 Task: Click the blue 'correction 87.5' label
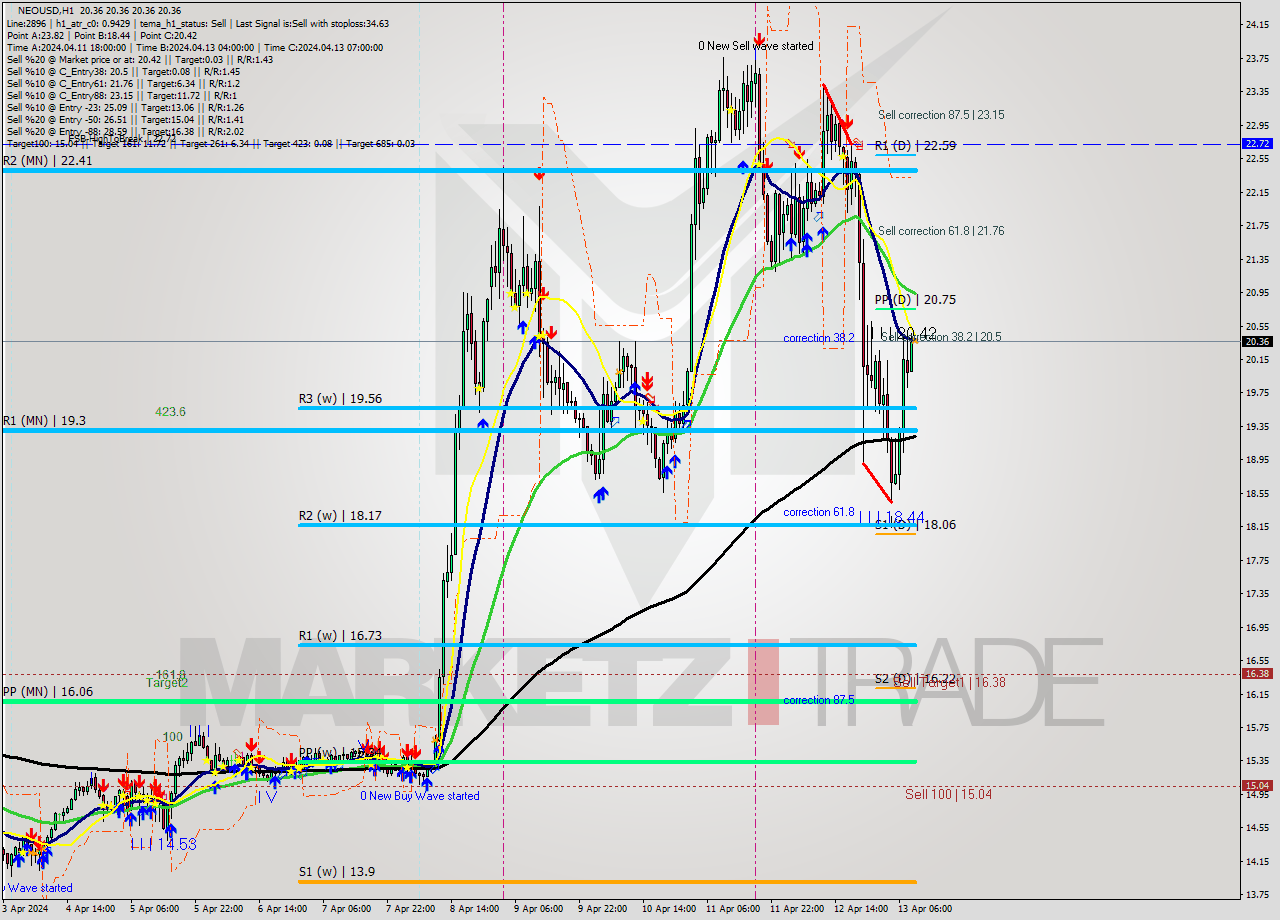(x=819, y=700)
